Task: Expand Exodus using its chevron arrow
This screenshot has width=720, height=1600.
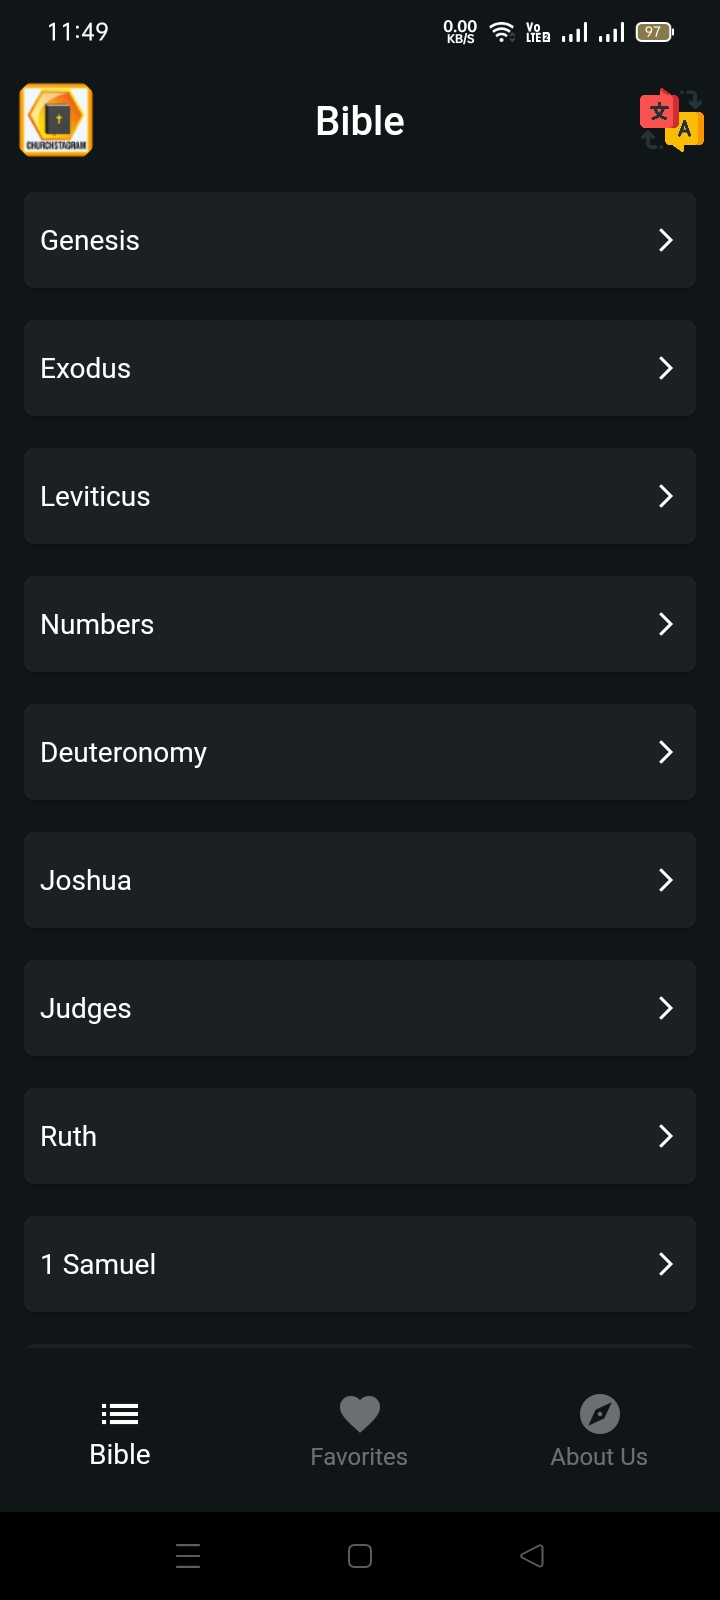Action: pyautogui.click(x=666, y=368)
